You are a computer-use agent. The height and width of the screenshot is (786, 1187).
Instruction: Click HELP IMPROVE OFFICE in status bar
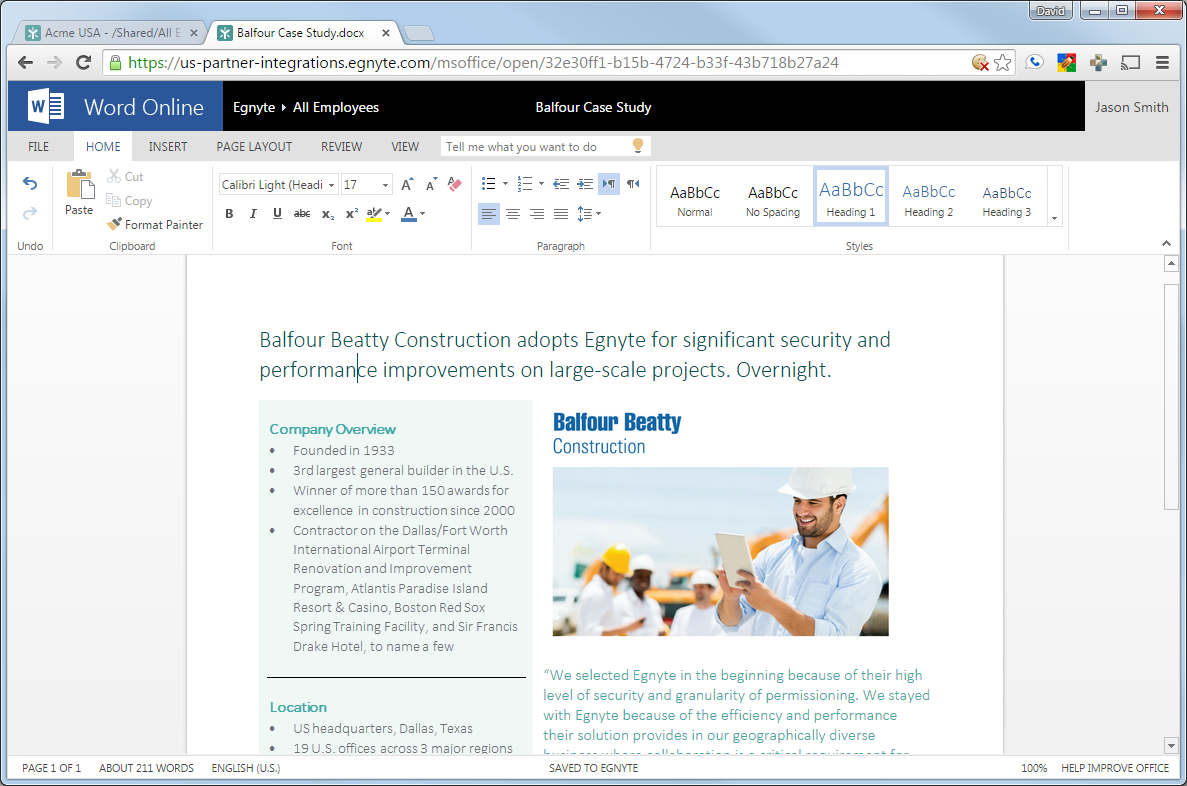(x=1115, y=768)
